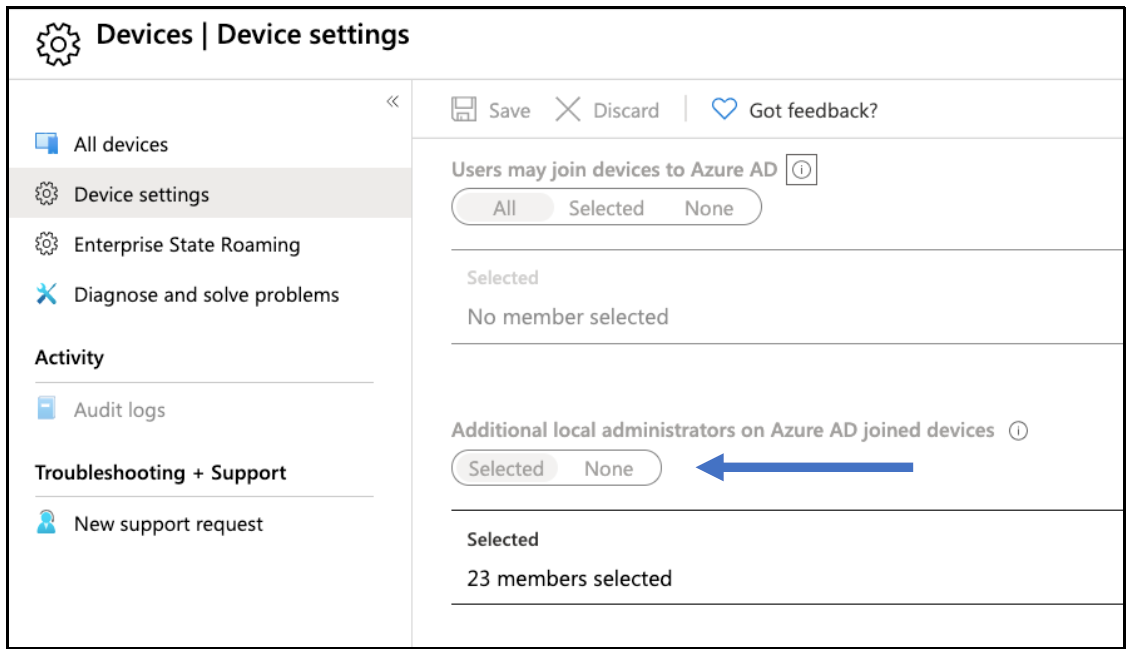
Task: Click the Enterprise State Roaming gear icon
Action: 46,244
